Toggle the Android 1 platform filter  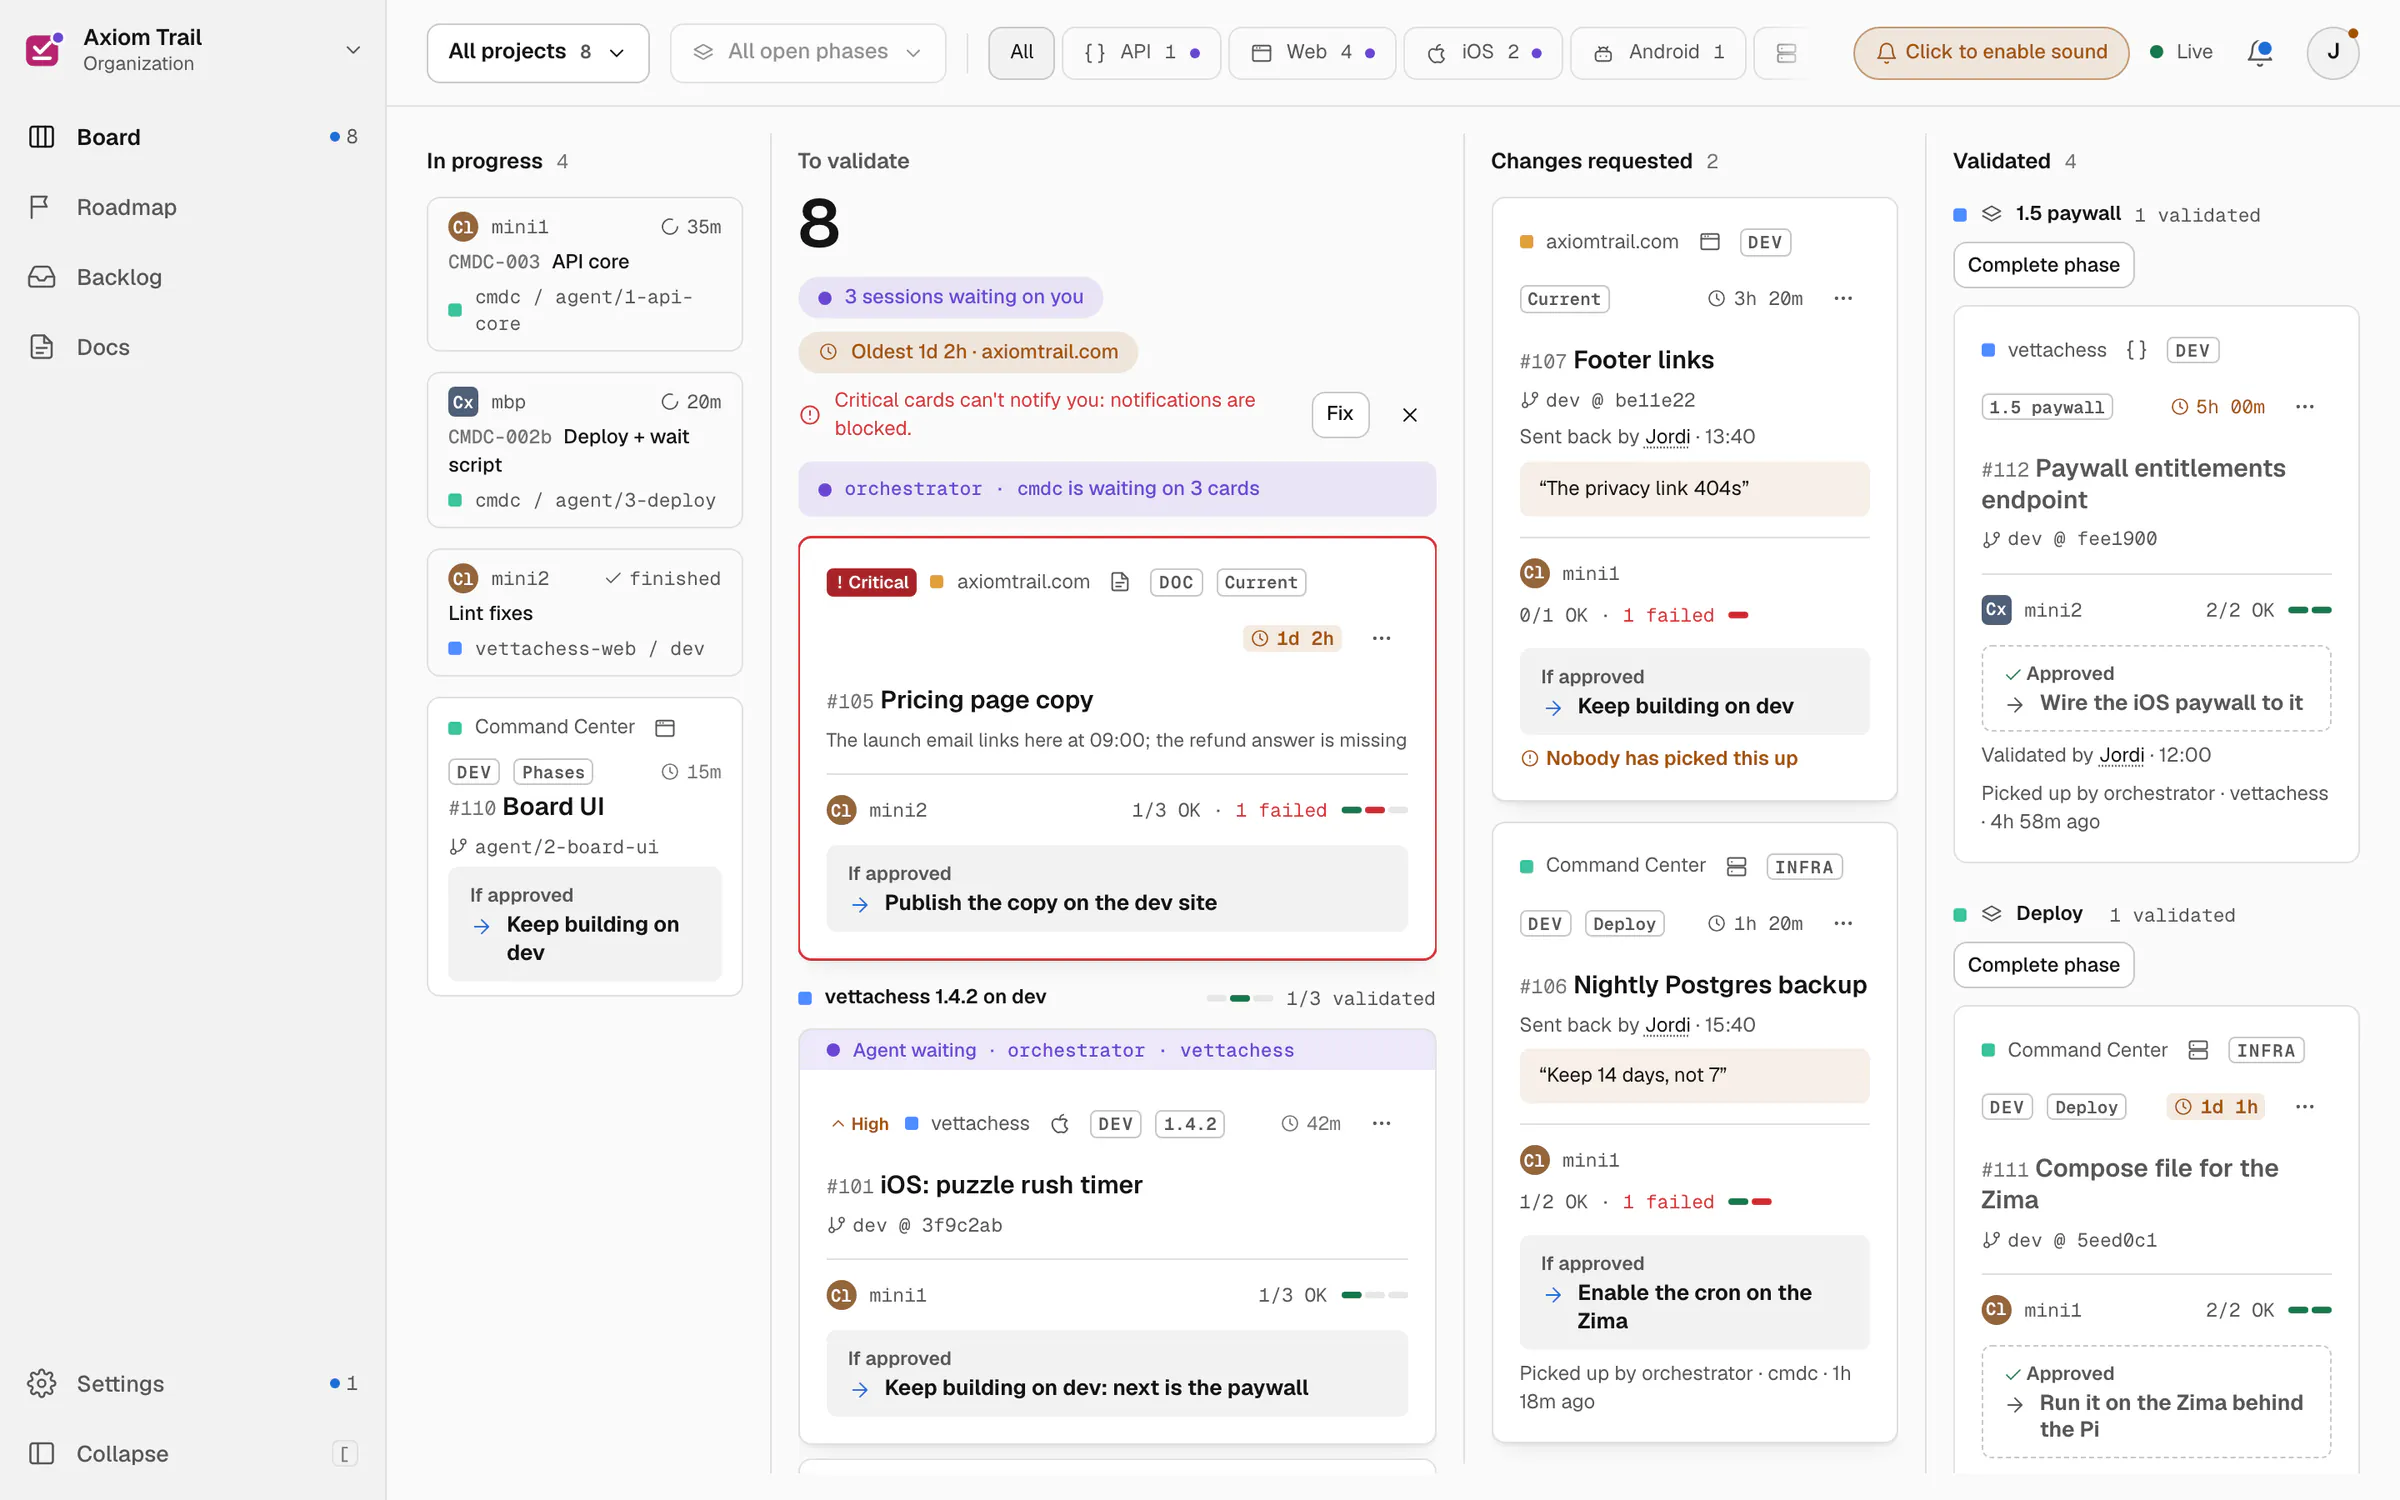[x=1658, y=52]
